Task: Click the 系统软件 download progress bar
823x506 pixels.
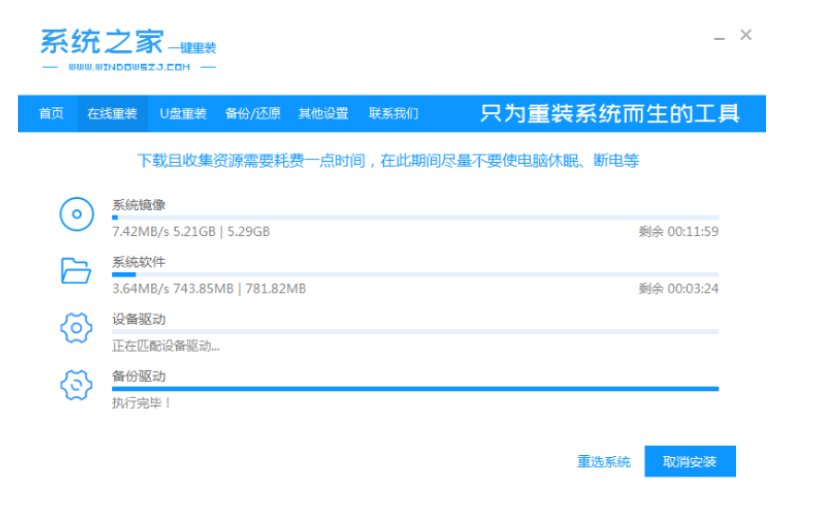Action: [x=415, y=275]
